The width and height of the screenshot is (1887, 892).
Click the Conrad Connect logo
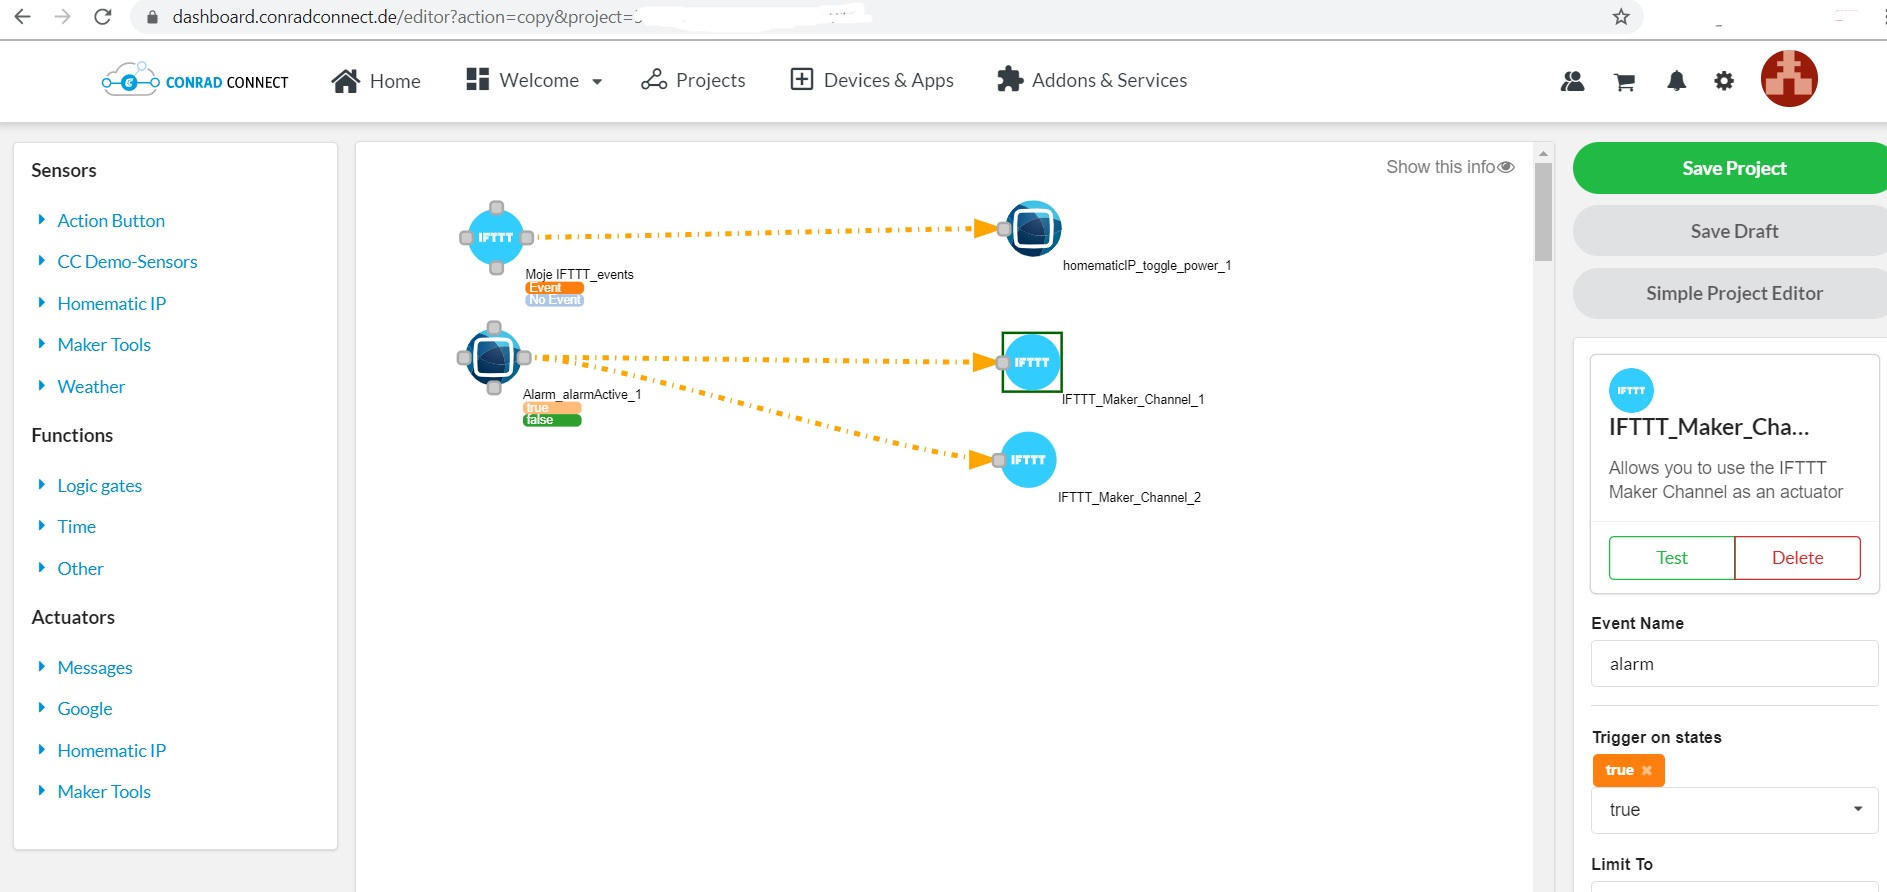[x=195, y=80]
